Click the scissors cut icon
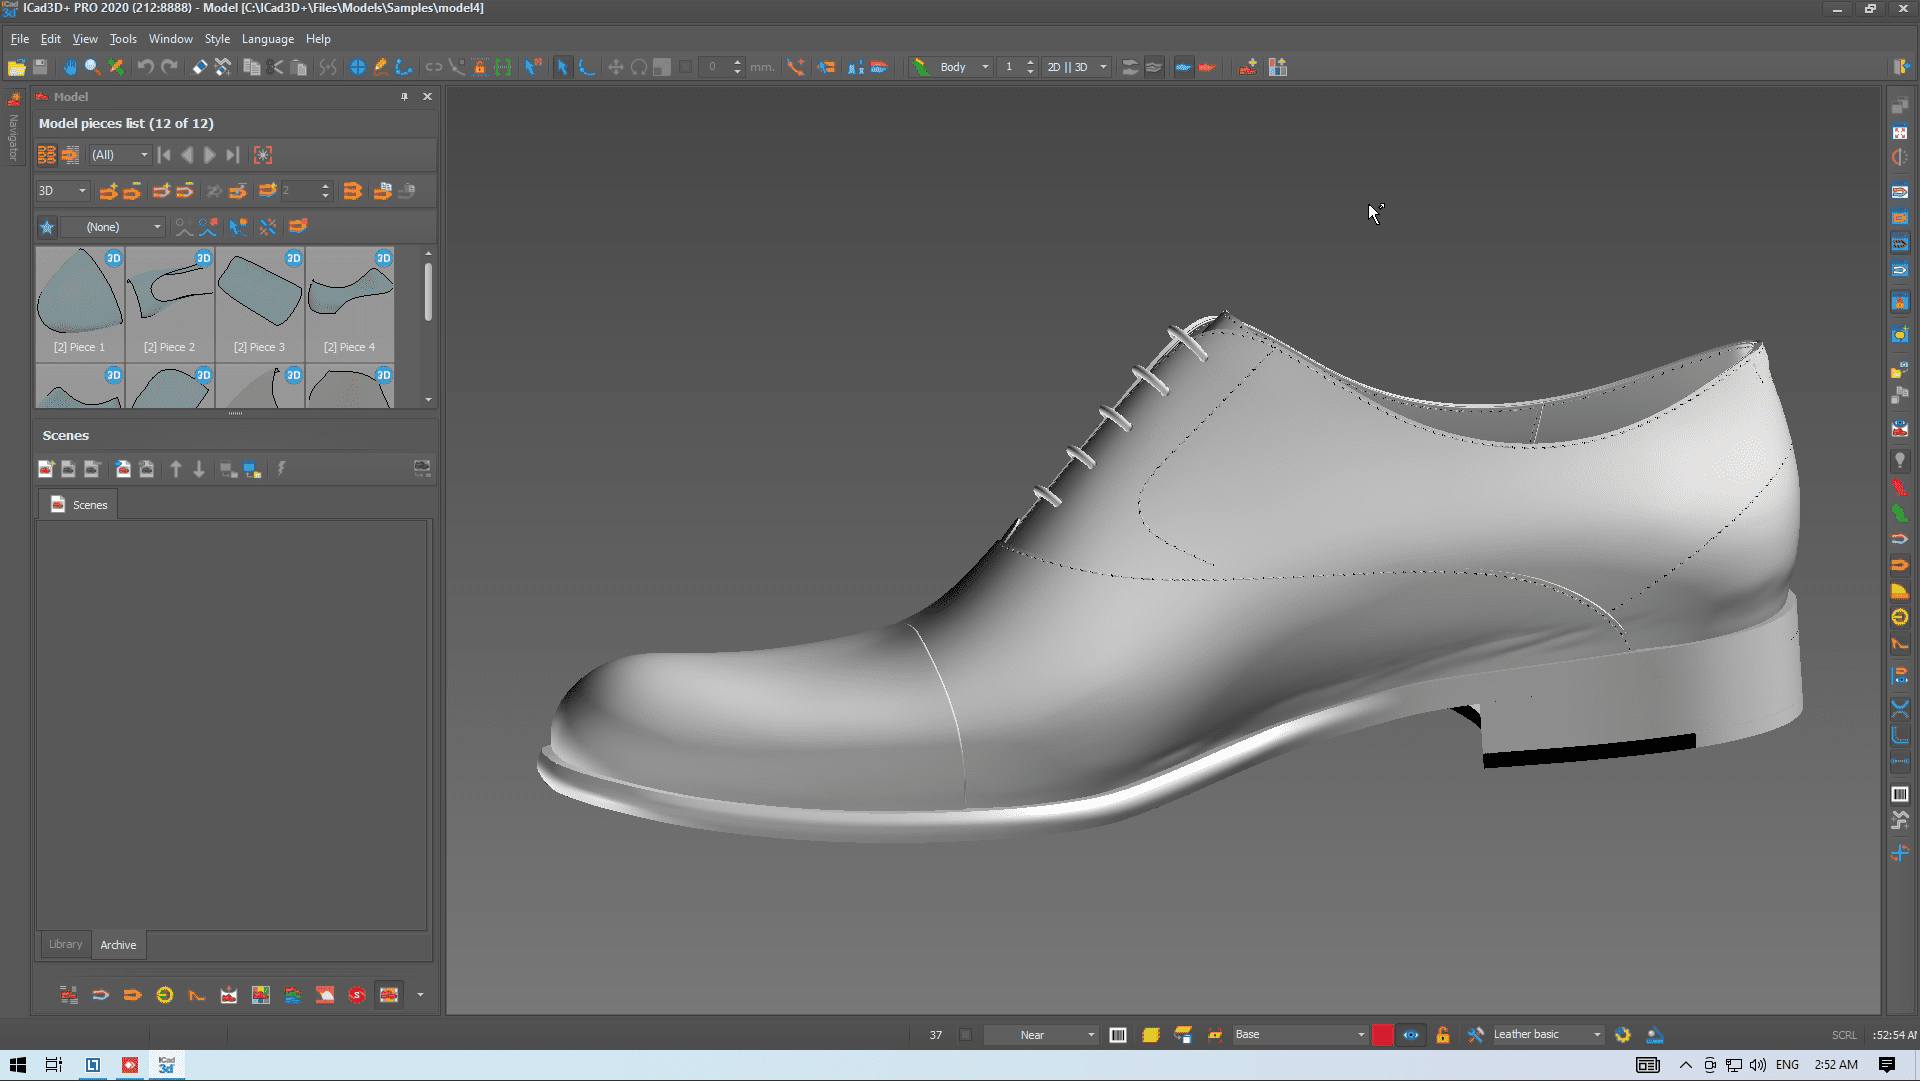 point(276,67)
